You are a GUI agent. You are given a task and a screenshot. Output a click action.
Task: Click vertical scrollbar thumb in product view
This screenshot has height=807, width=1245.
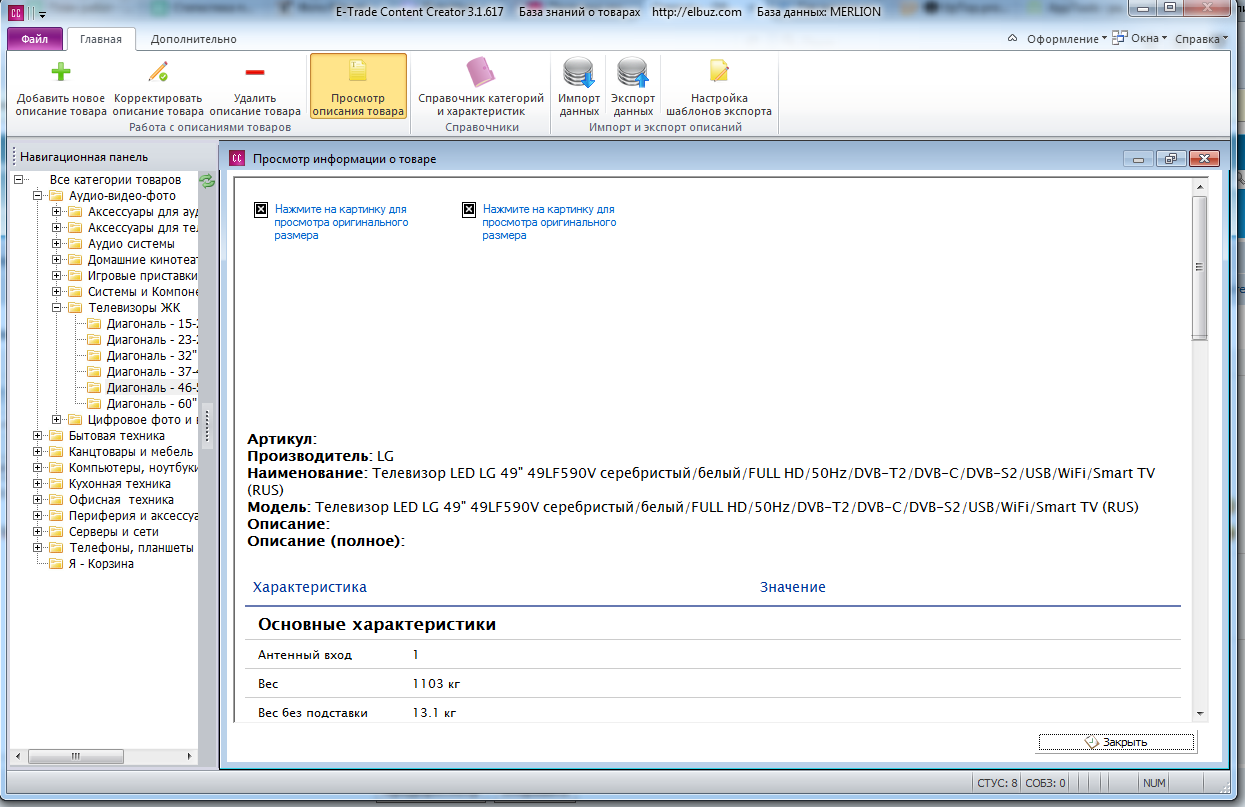(1199, 268)
